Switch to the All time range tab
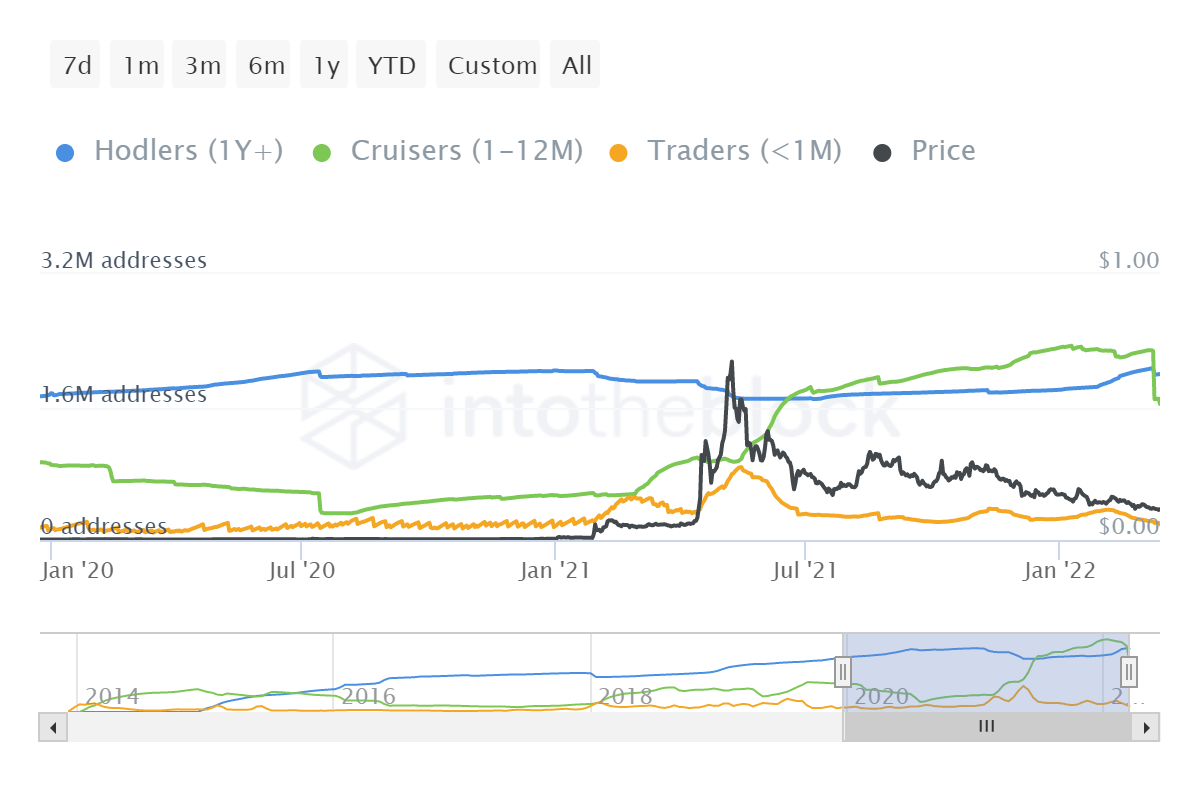This screenshot has height=800, width=1200. [x=575, y=64]
